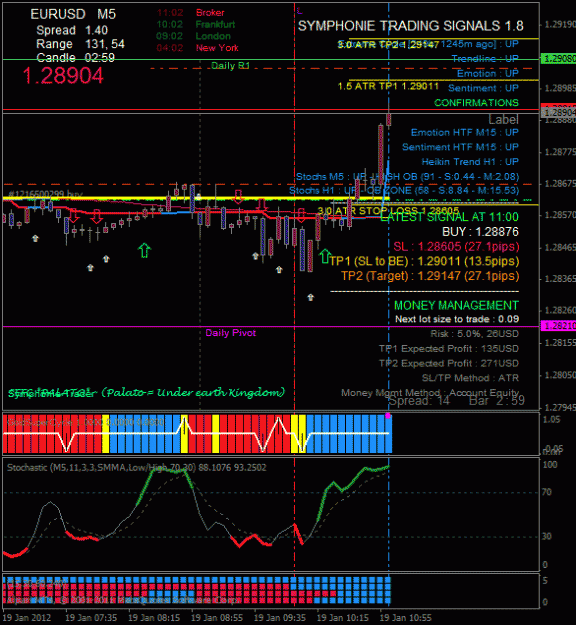Screen dimensions: 576x625
Task: Click the Emotion : UP status
Action: 488,73
